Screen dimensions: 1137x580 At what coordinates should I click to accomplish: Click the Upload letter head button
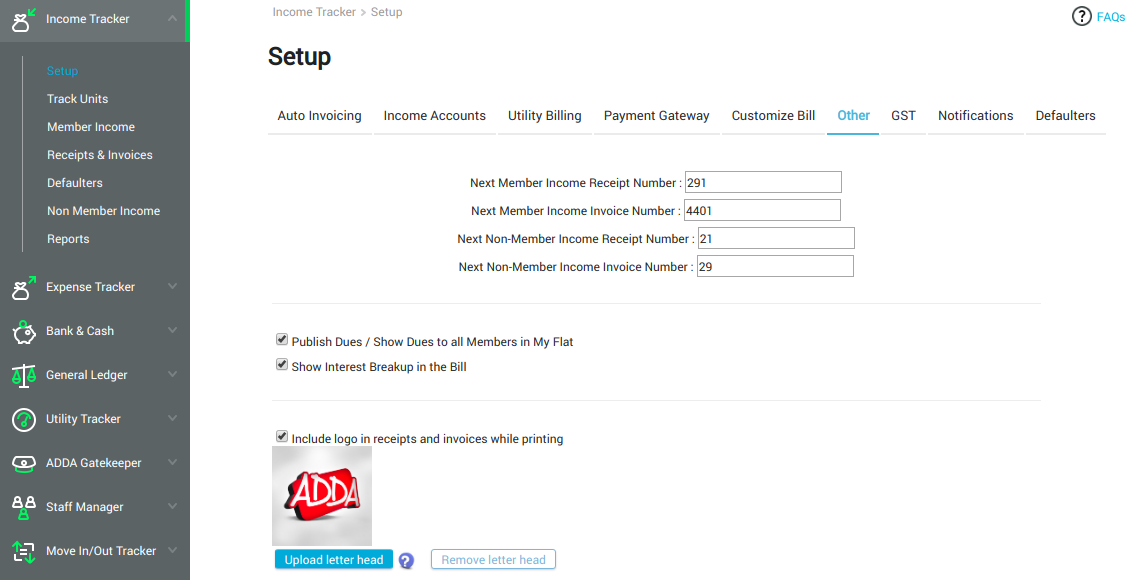click(x=333, y=559)
